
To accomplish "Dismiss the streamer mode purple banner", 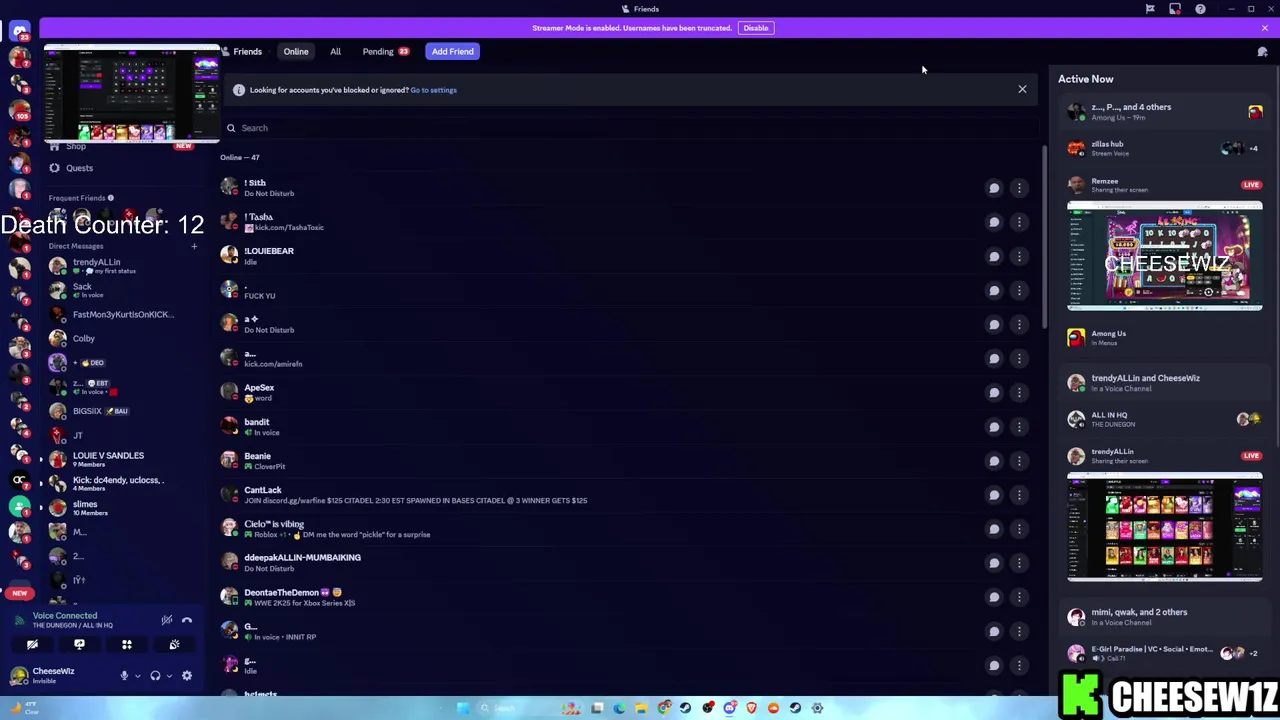I will (1264, 28).
